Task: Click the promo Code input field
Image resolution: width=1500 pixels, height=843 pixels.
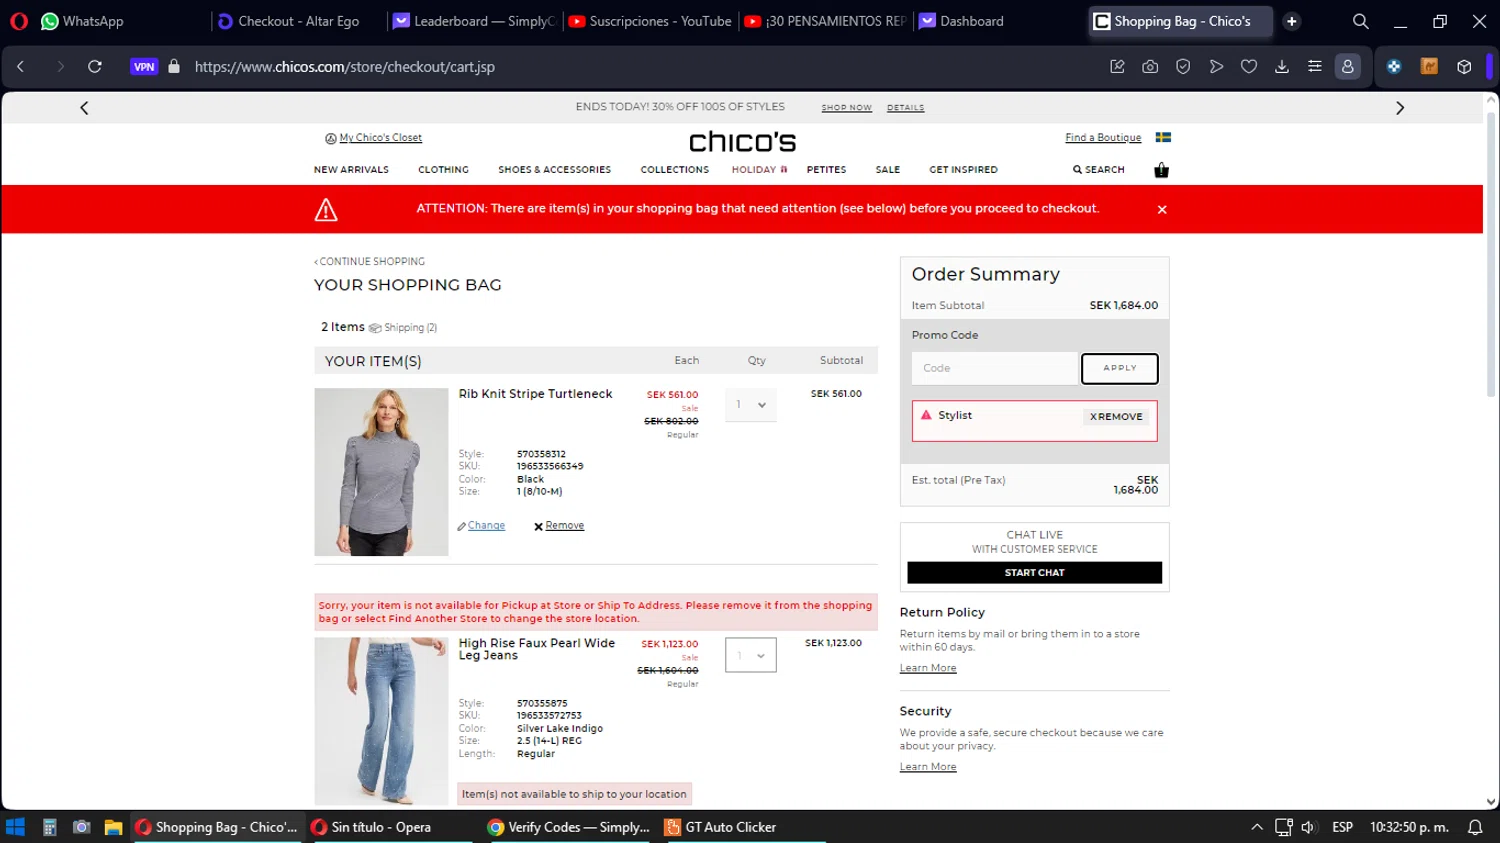Action: click(994, 368)
